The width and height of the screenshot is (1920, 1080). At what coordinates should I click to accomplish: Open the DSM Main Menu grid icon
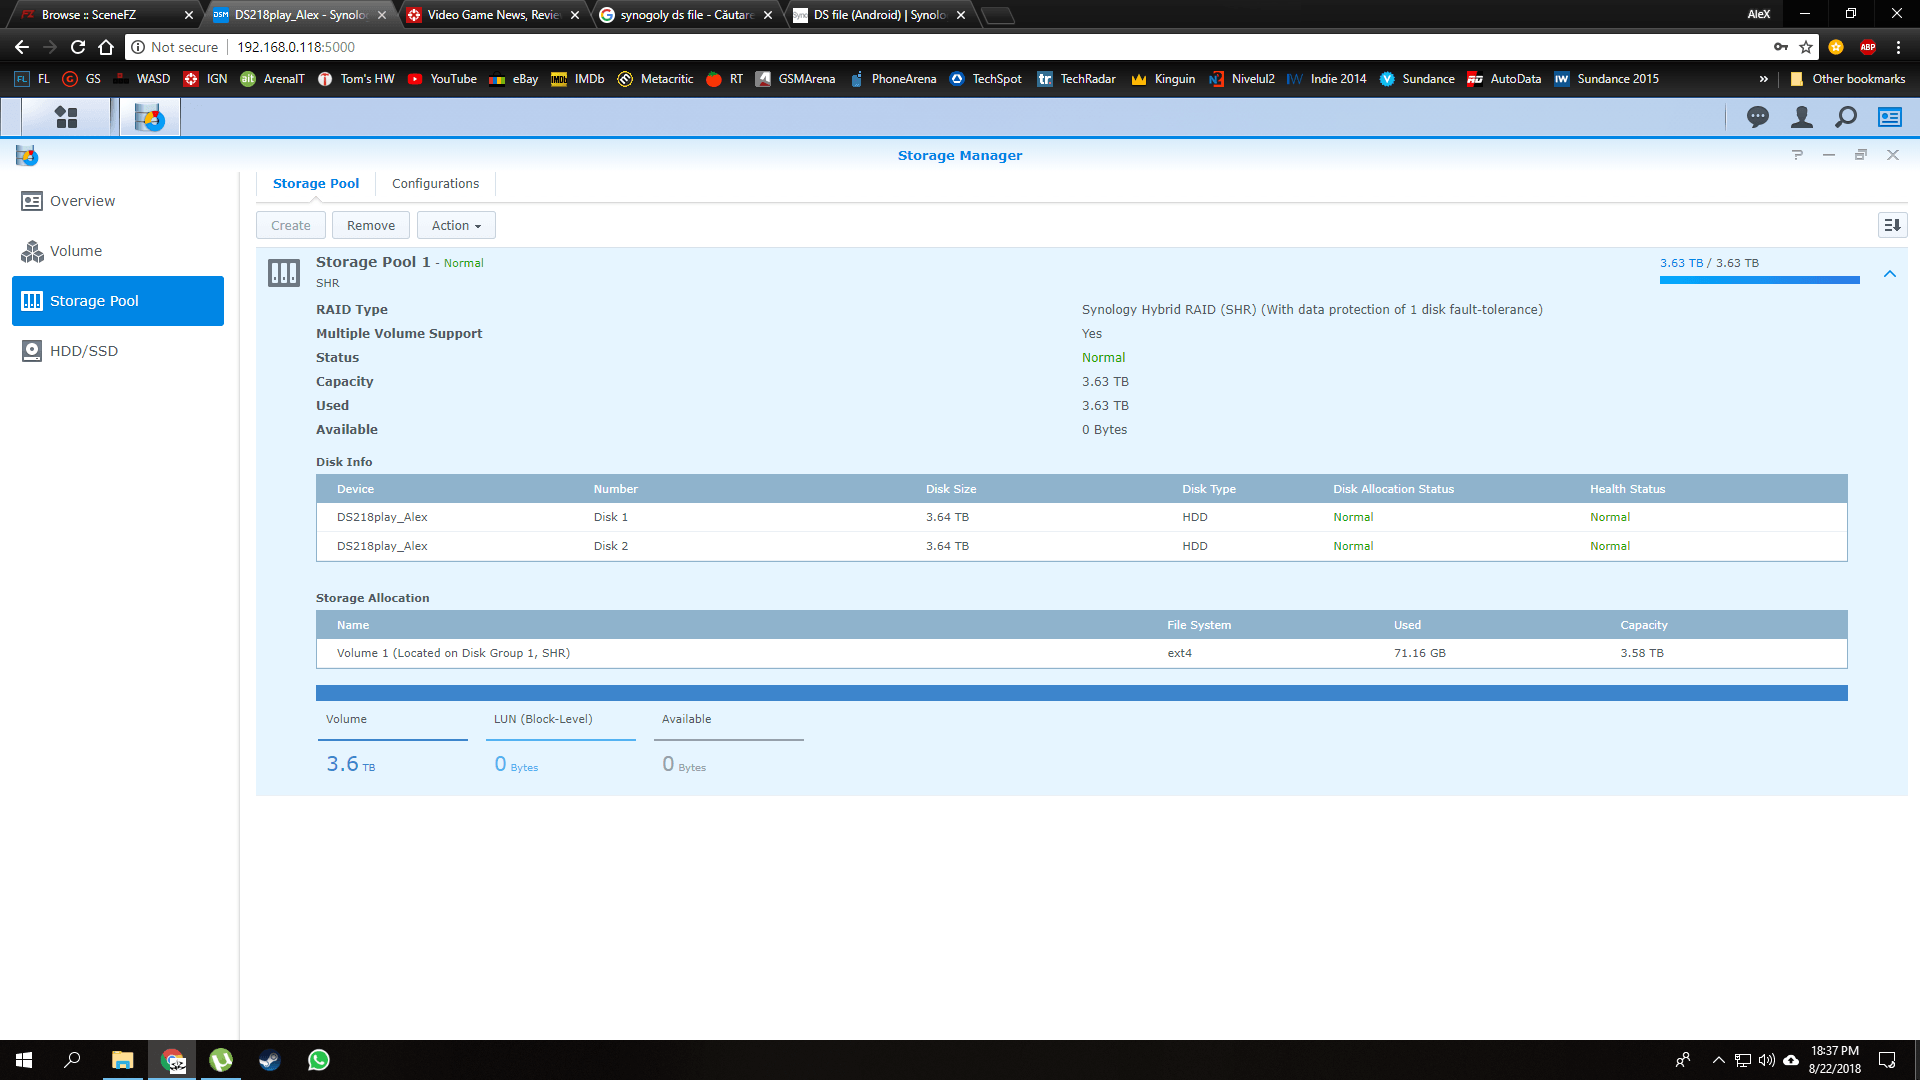tap(66, 118)
